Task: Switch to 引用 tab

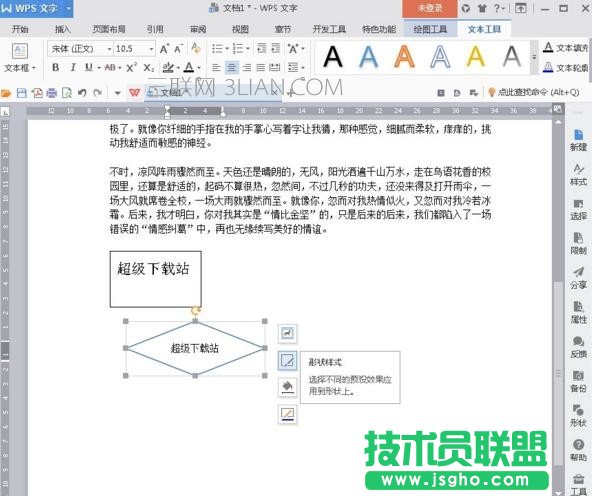Action: (x=155, y=29)
